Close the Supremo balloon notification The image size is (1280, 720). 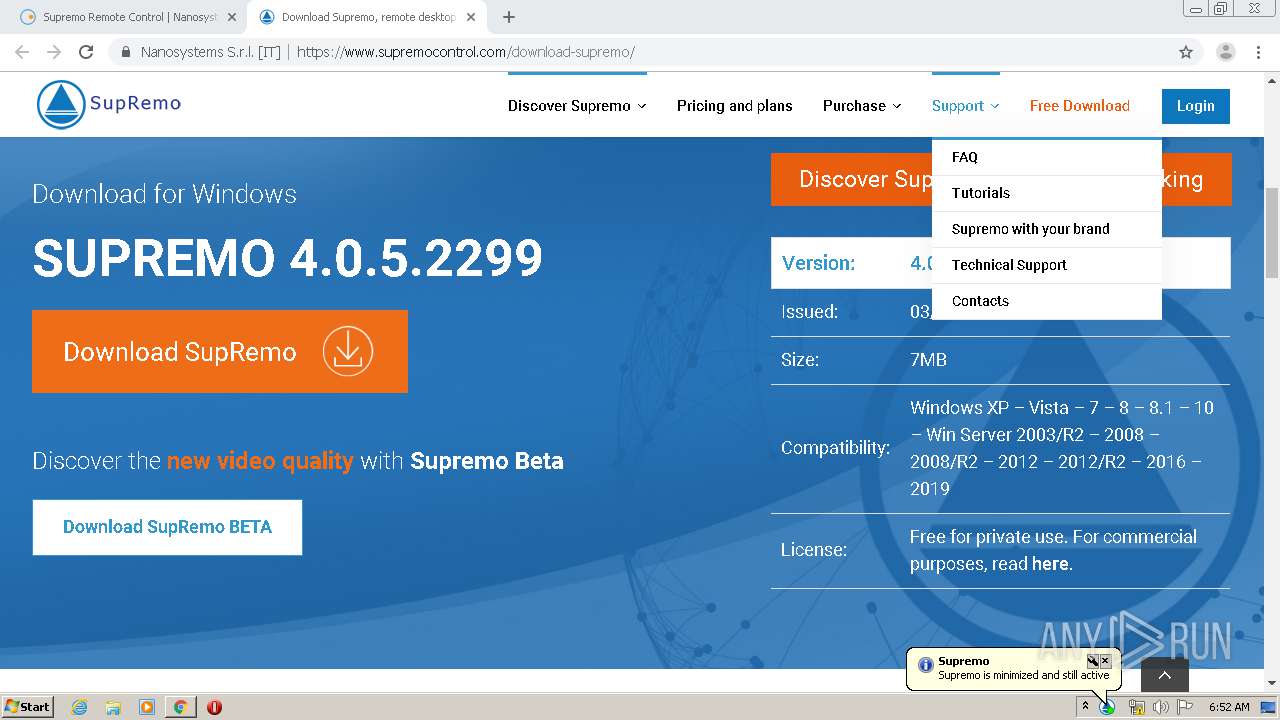1105,661
